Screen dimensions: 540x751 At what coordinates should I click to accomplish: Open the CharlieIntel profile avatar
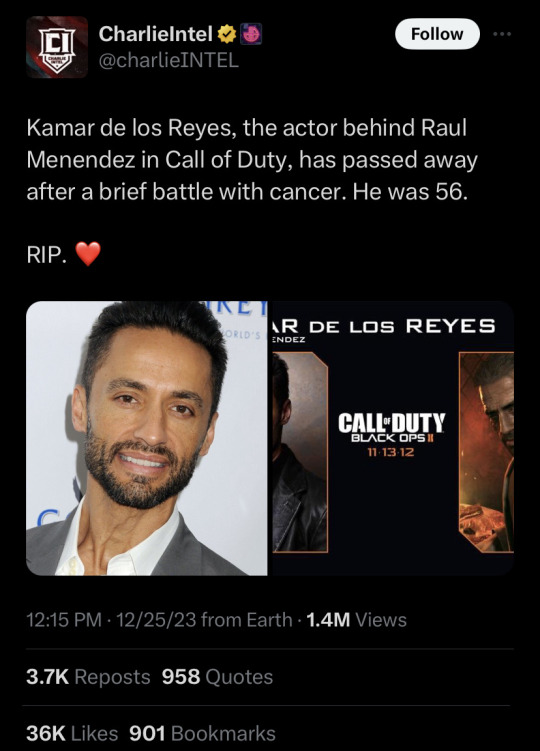click(x=57, y=47)
